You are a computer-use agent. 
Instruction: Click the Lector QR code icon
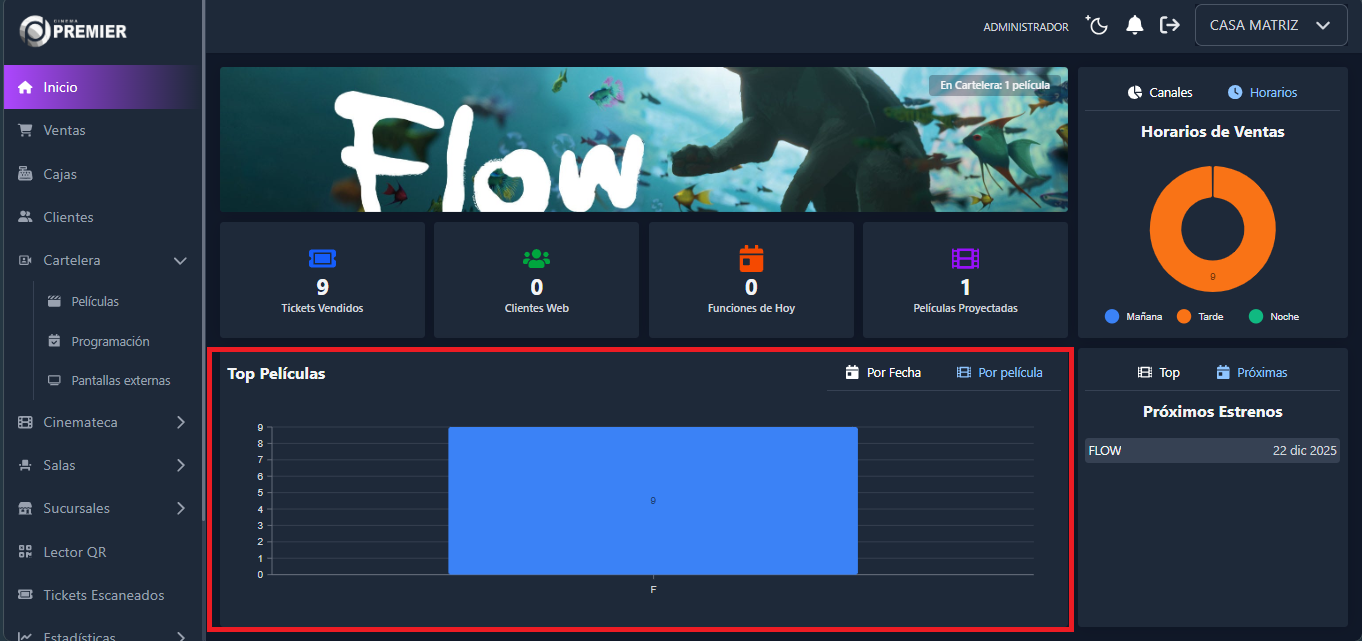tap(26, 552)
